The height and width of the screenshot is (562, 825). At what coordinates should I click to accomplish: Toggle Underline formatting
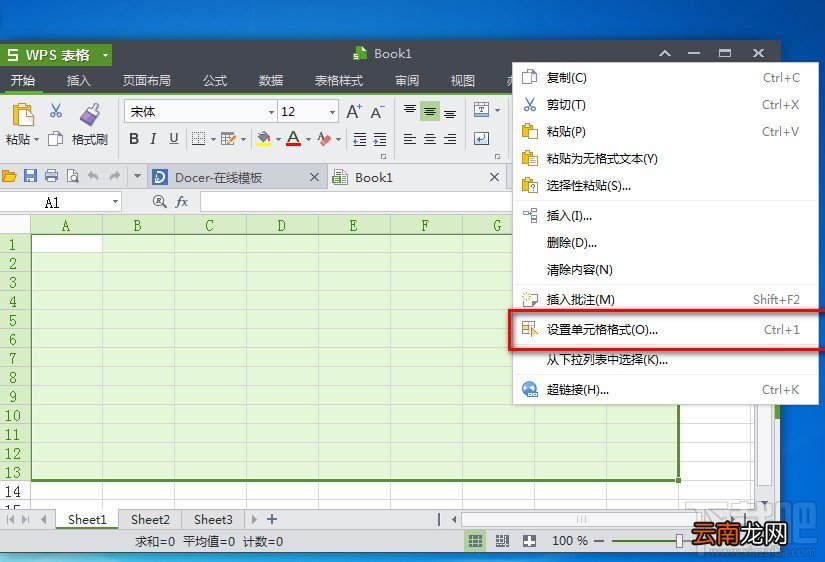pyautogui.click(x=174, y=139)
